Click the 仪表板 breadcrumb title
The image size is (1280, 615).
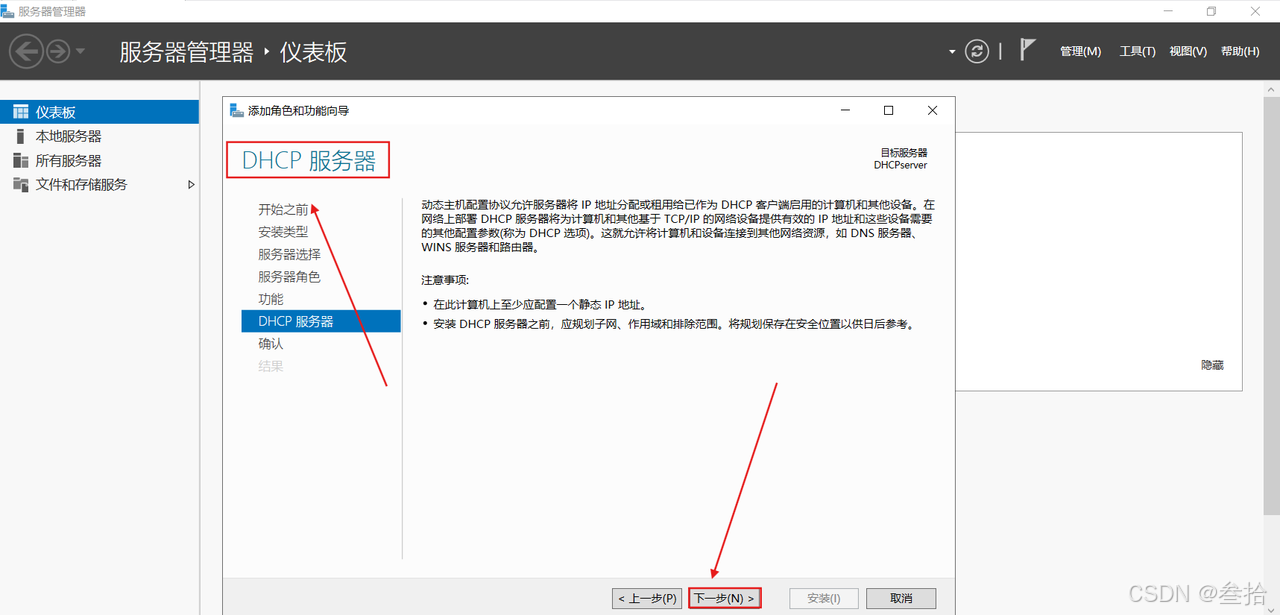(314, 52)
